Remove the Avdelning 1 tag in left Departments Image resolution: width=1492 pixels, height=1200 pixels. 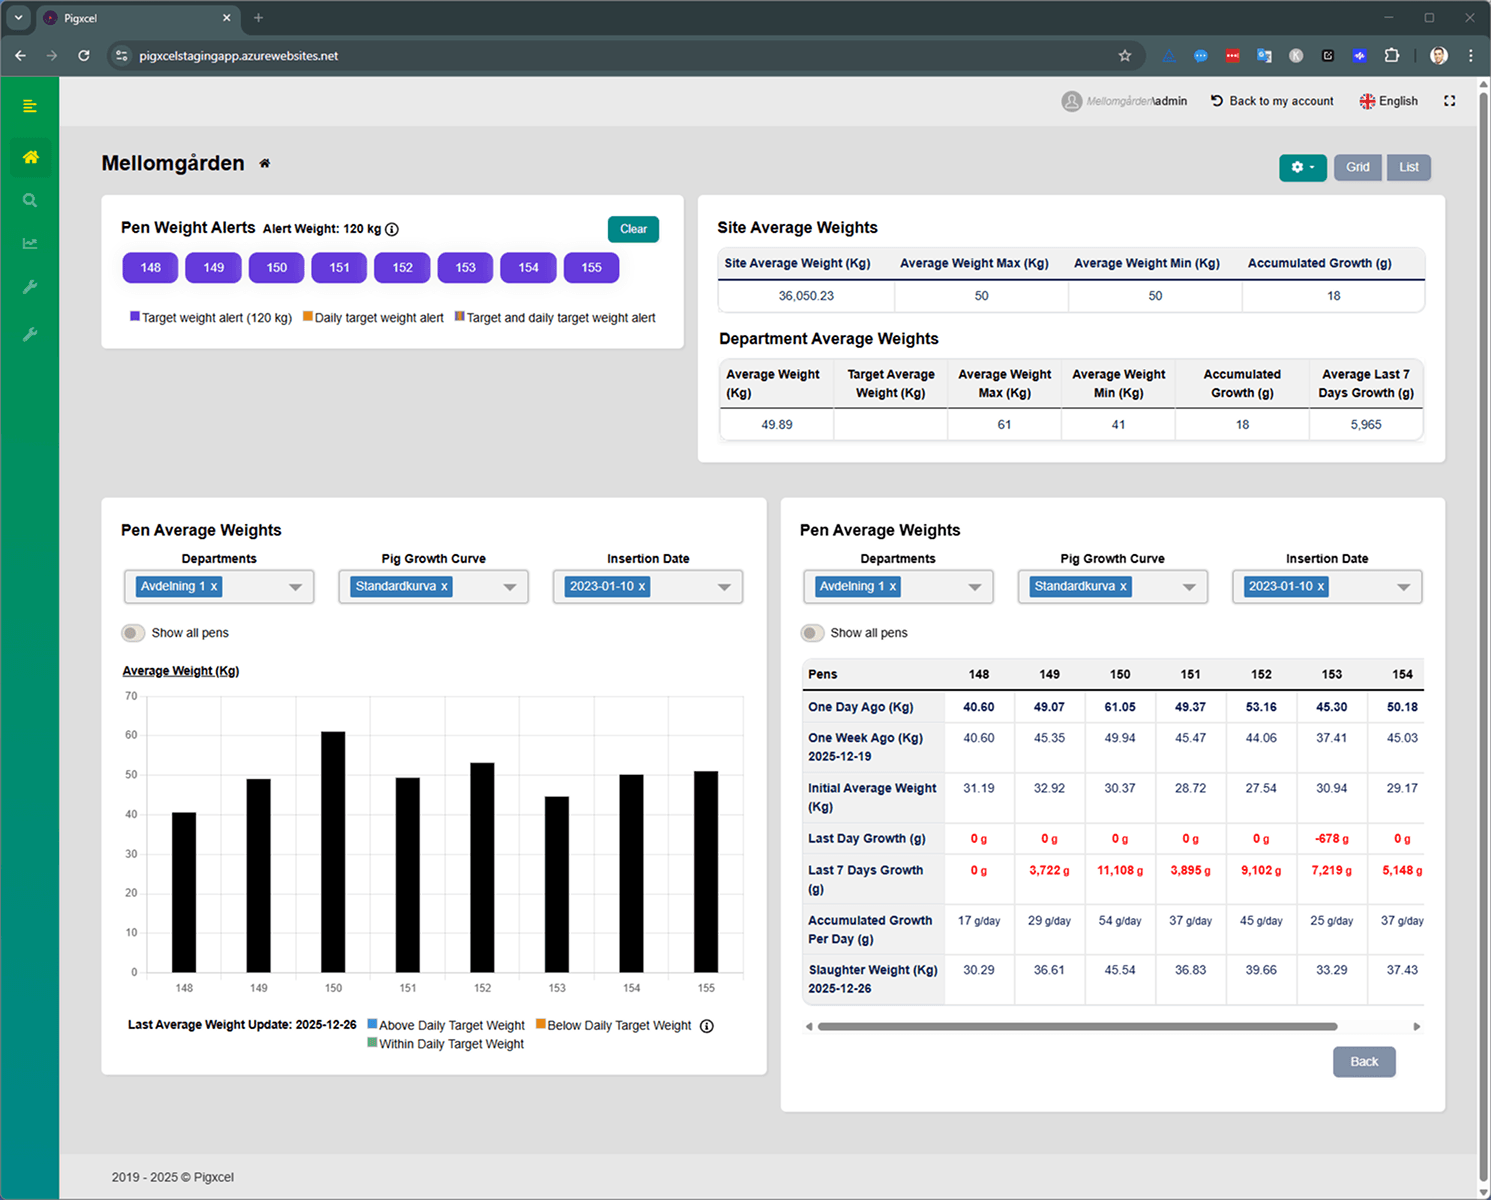point(214,587)
